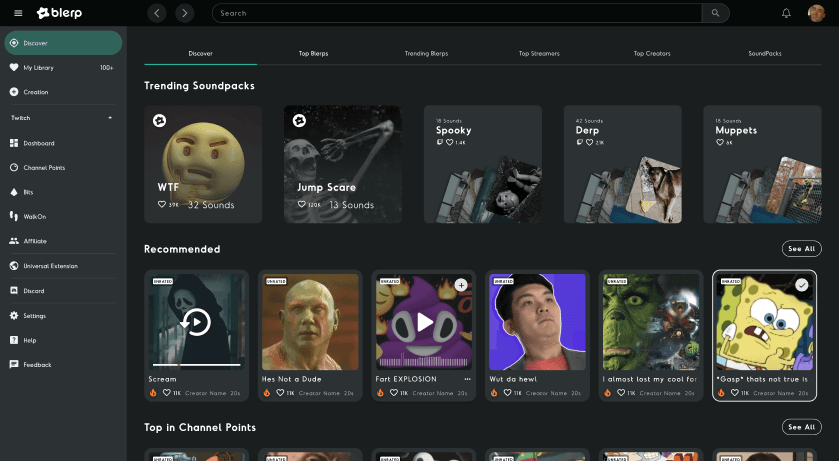839x461 pixels.
Task: Click the fire icon on Gasp blerp
Action: click(721, 393)
